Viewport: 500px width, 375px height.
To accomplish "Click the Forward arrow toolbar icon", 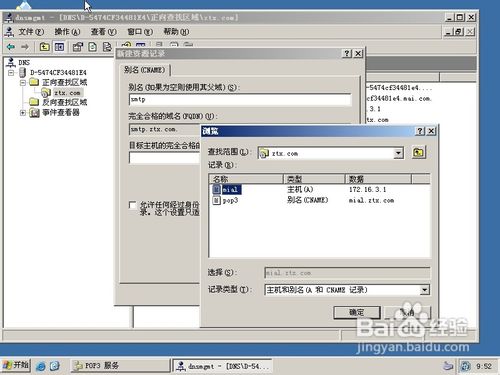I will coord(25,47).
